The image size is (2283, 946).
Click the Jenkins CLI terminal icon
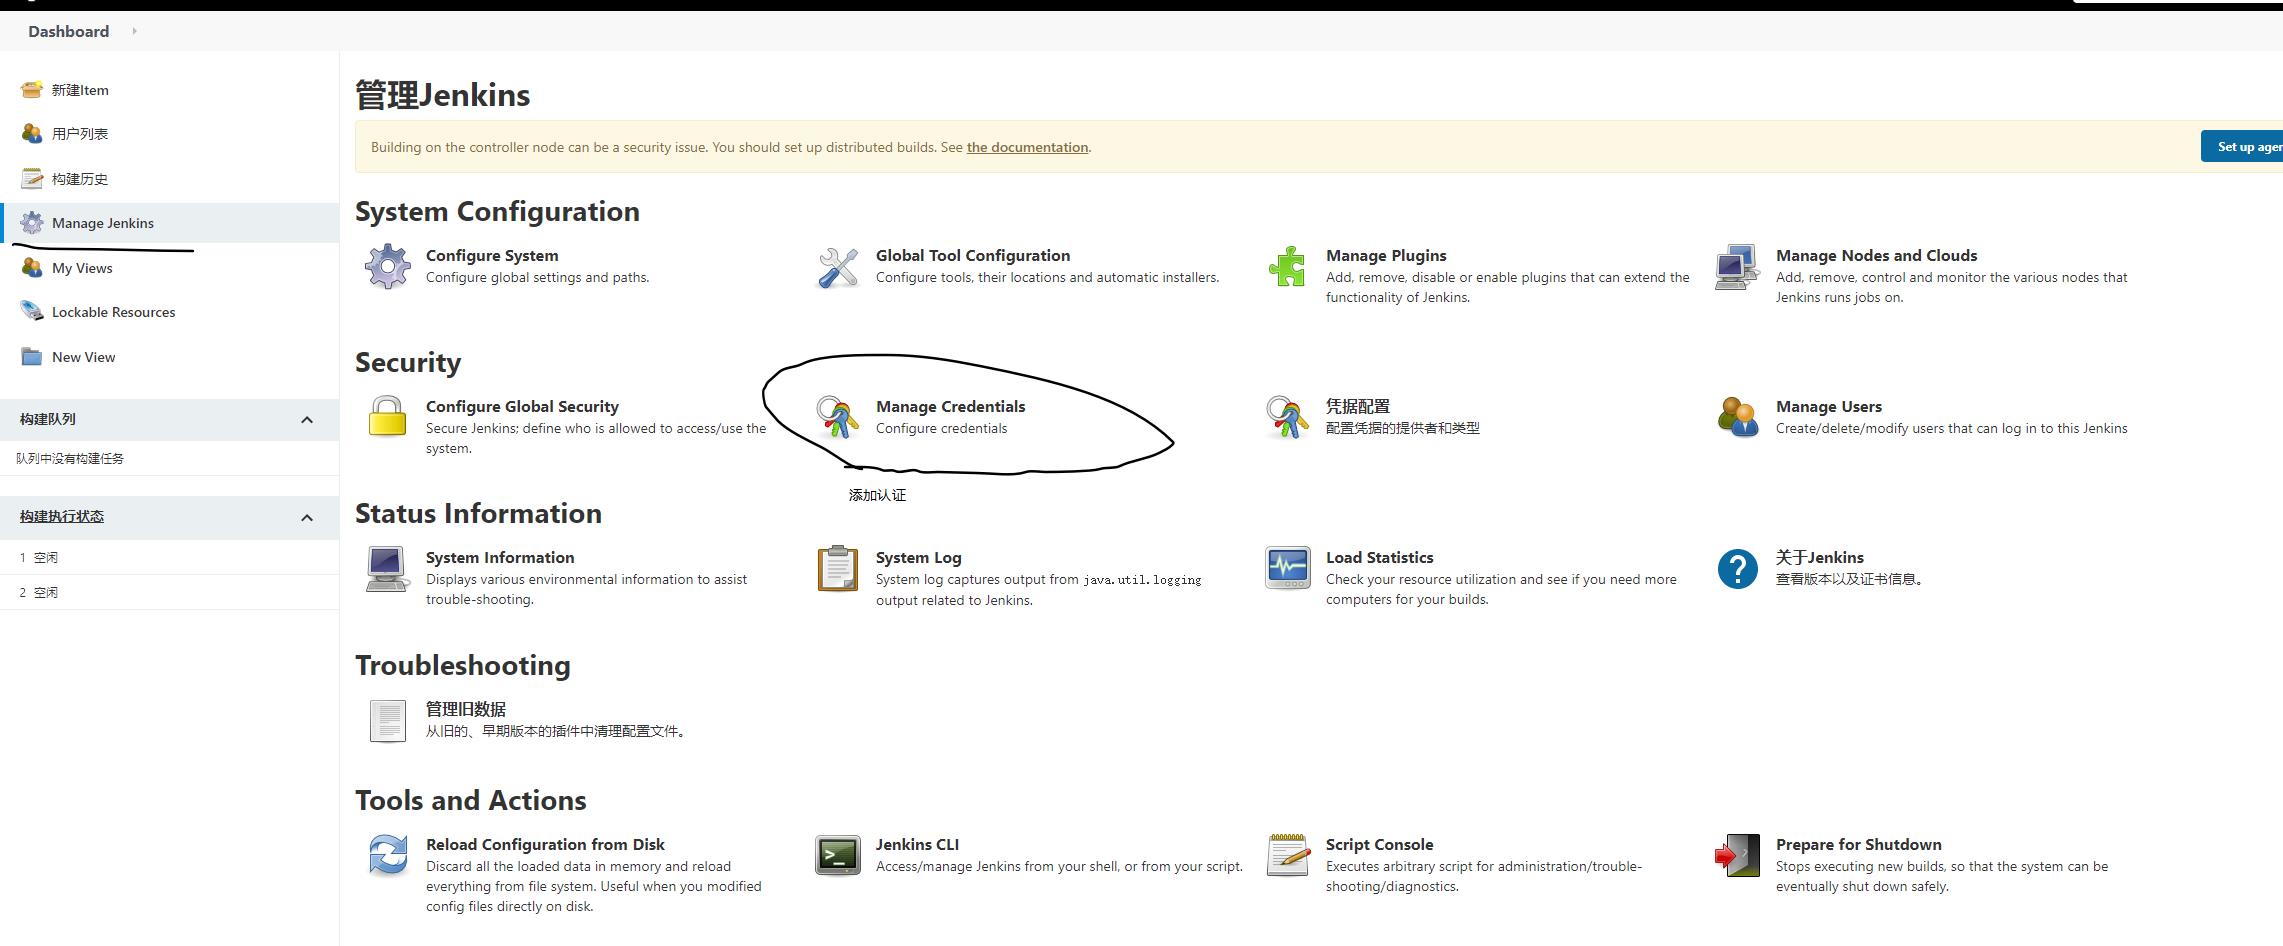pos(838,856)
